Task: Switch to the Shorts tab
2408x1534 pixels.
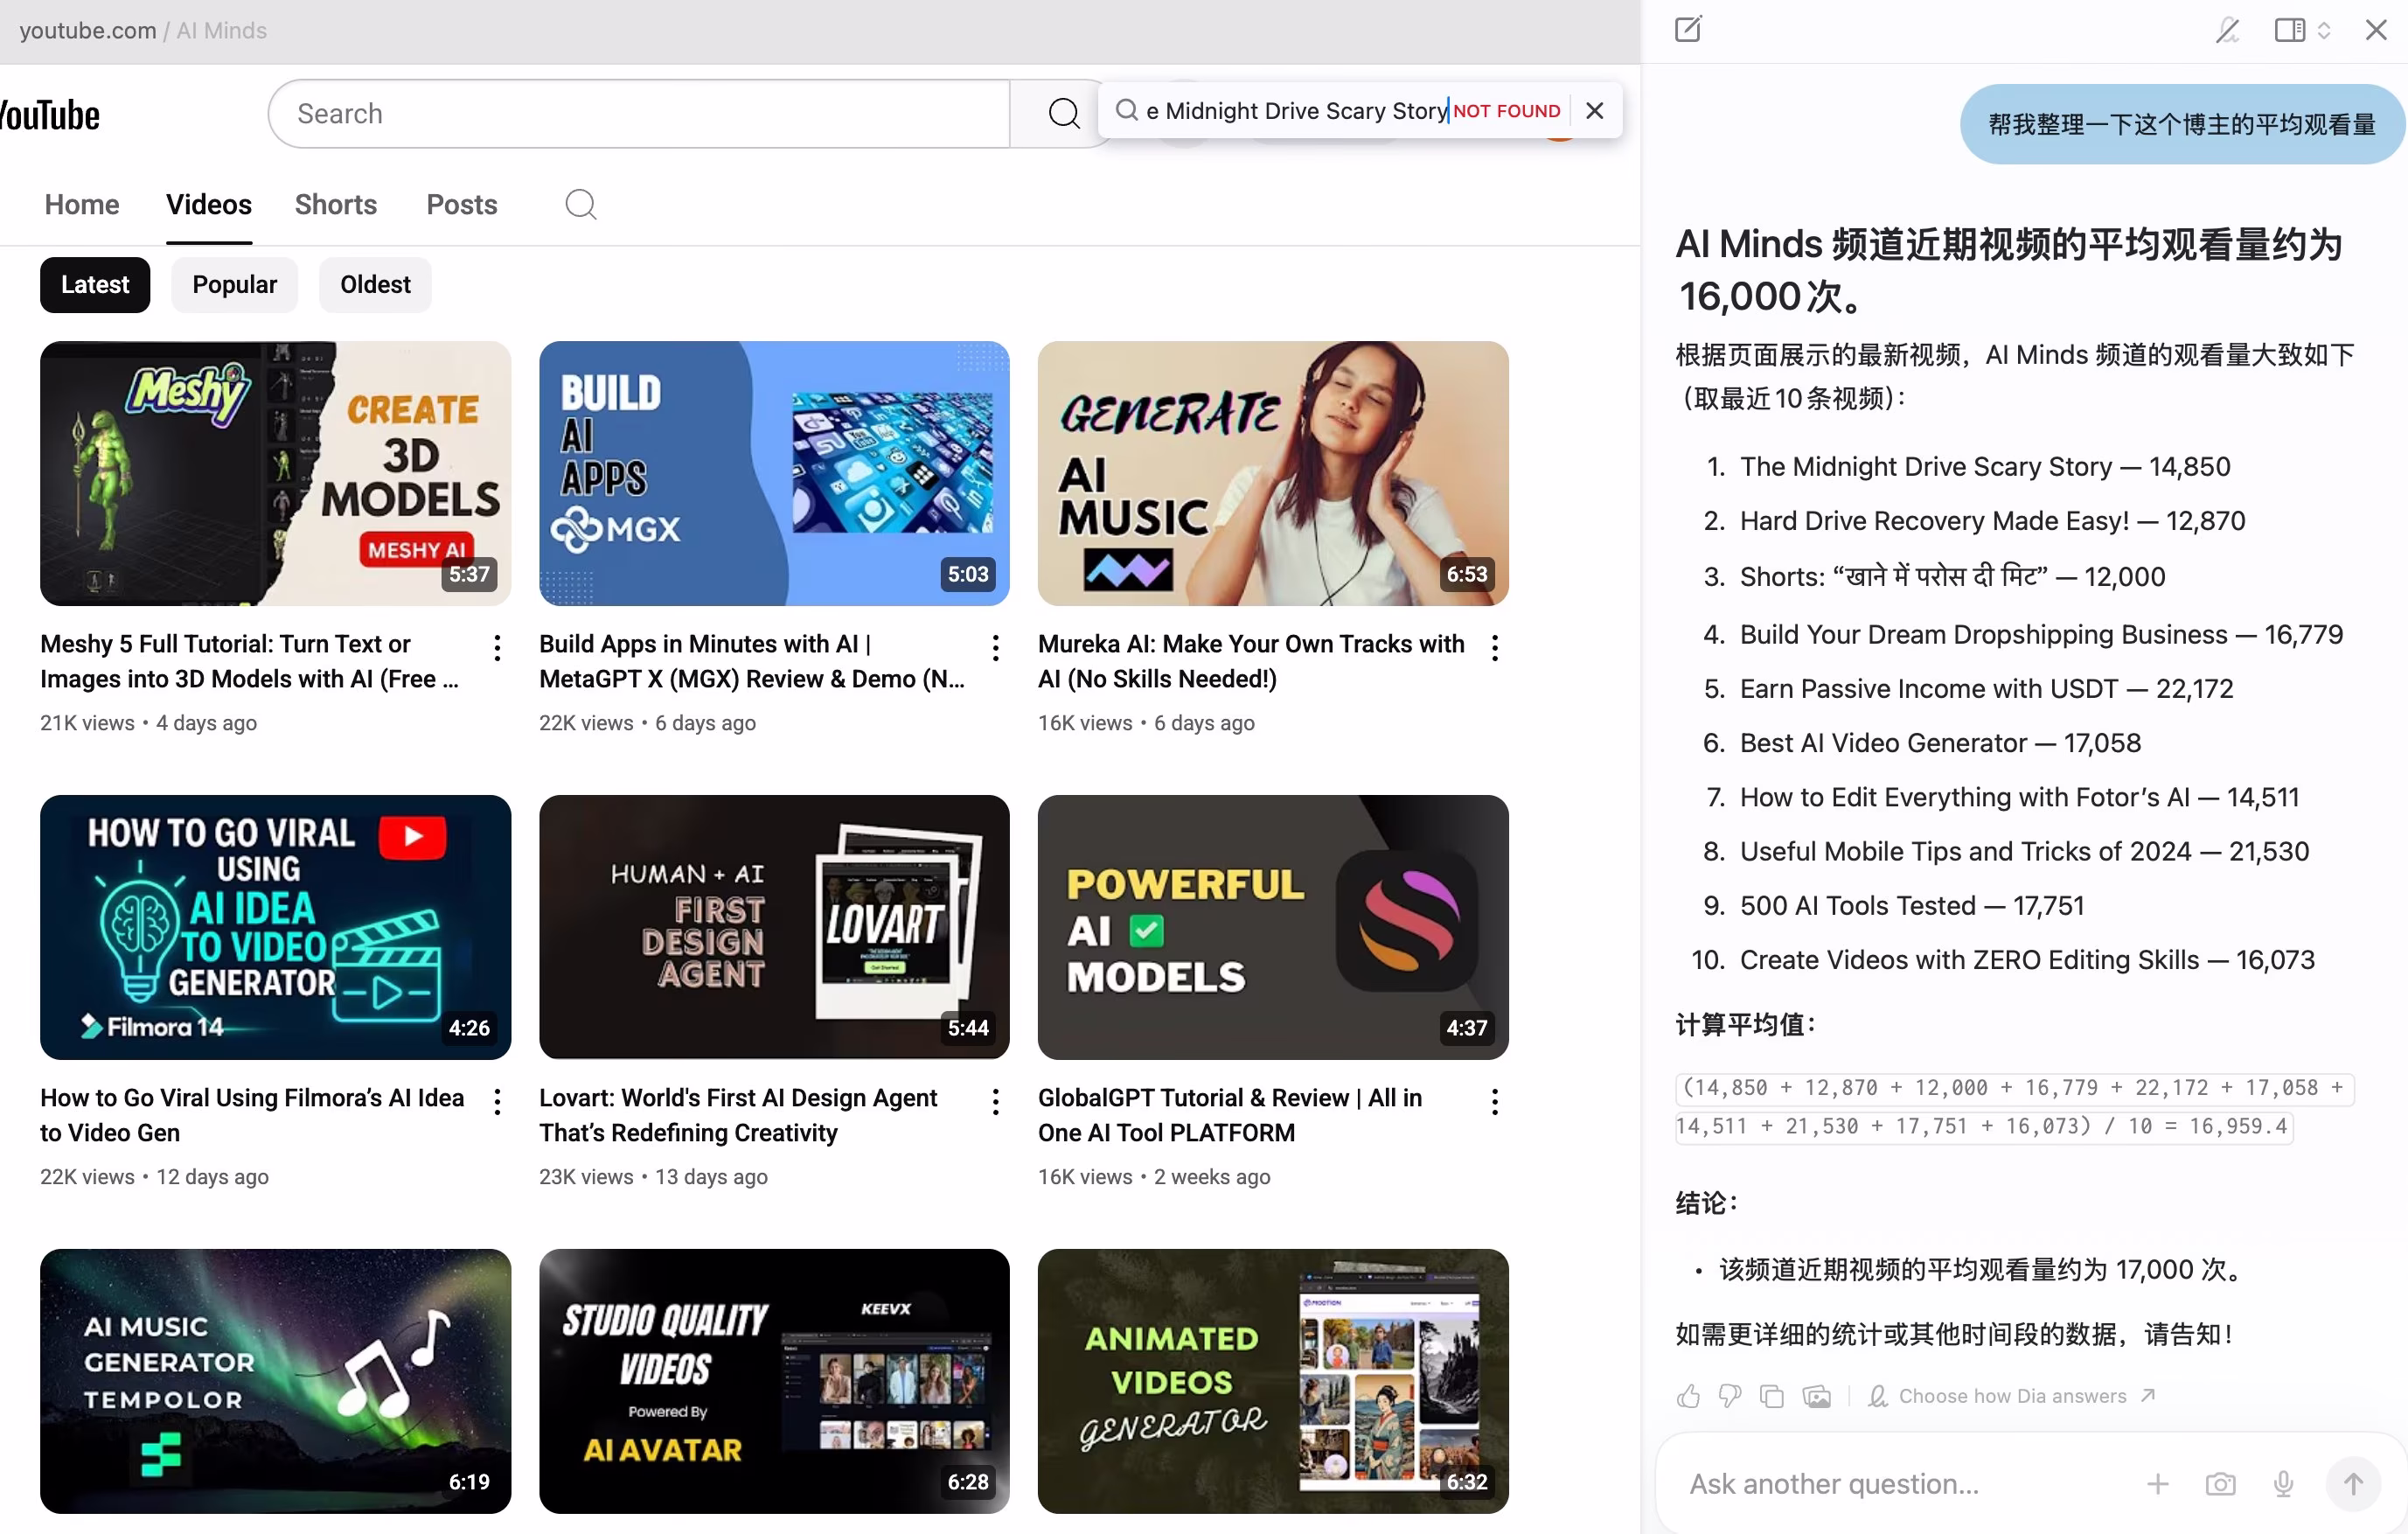Action: (335, 204)
